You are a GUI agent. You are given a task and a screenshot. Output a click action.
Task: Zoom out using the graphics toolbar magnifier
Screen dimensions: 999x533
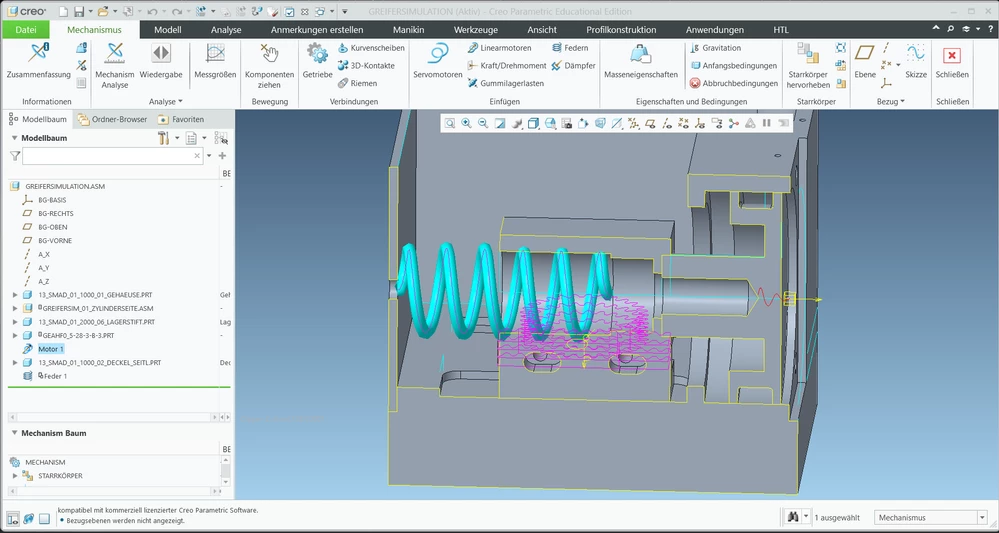(483, 124)
